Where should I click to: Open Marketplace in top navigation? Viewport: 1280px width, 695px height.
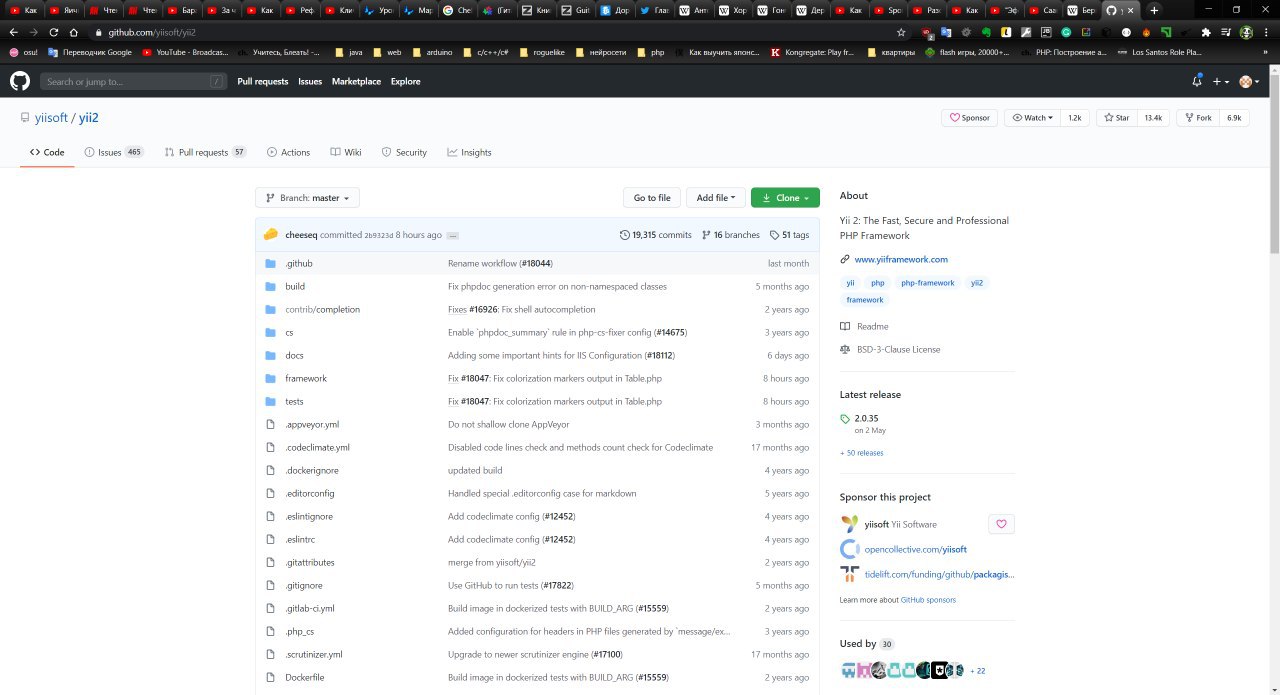click(x=356, y=81)
